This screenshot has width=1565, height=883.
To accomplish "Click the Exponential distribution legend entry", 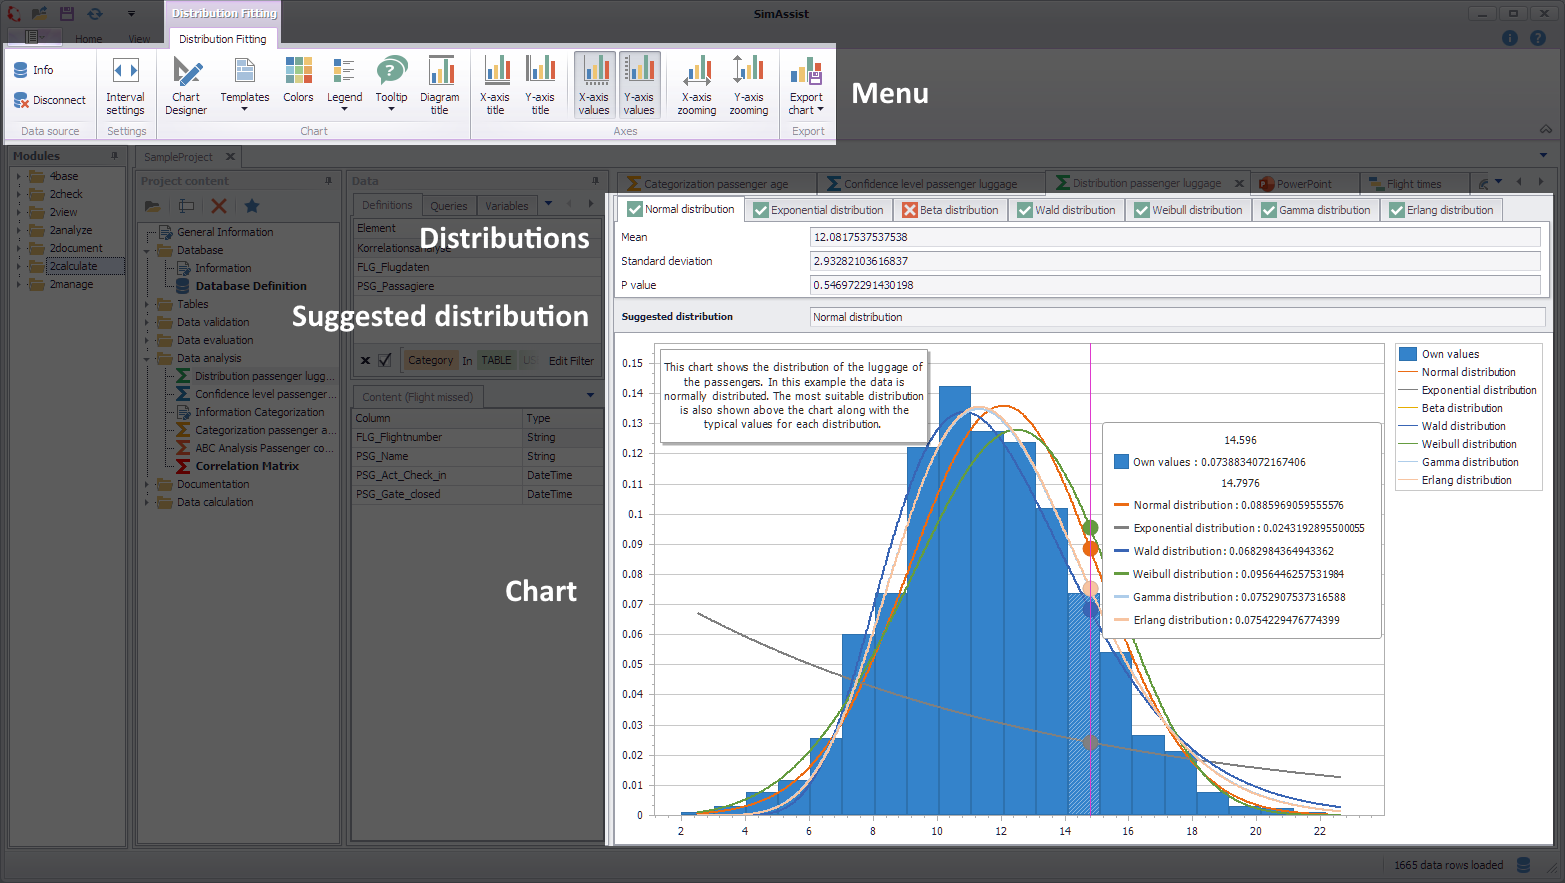I will point(1479,390).
